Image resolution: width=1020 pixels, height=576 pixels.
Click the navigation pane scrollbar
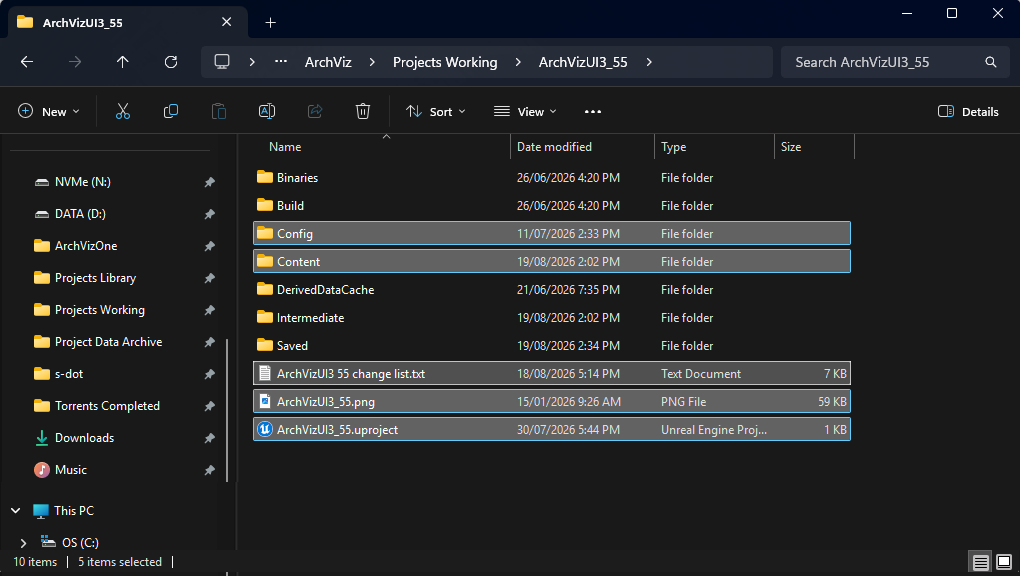(x=227, y=410)
